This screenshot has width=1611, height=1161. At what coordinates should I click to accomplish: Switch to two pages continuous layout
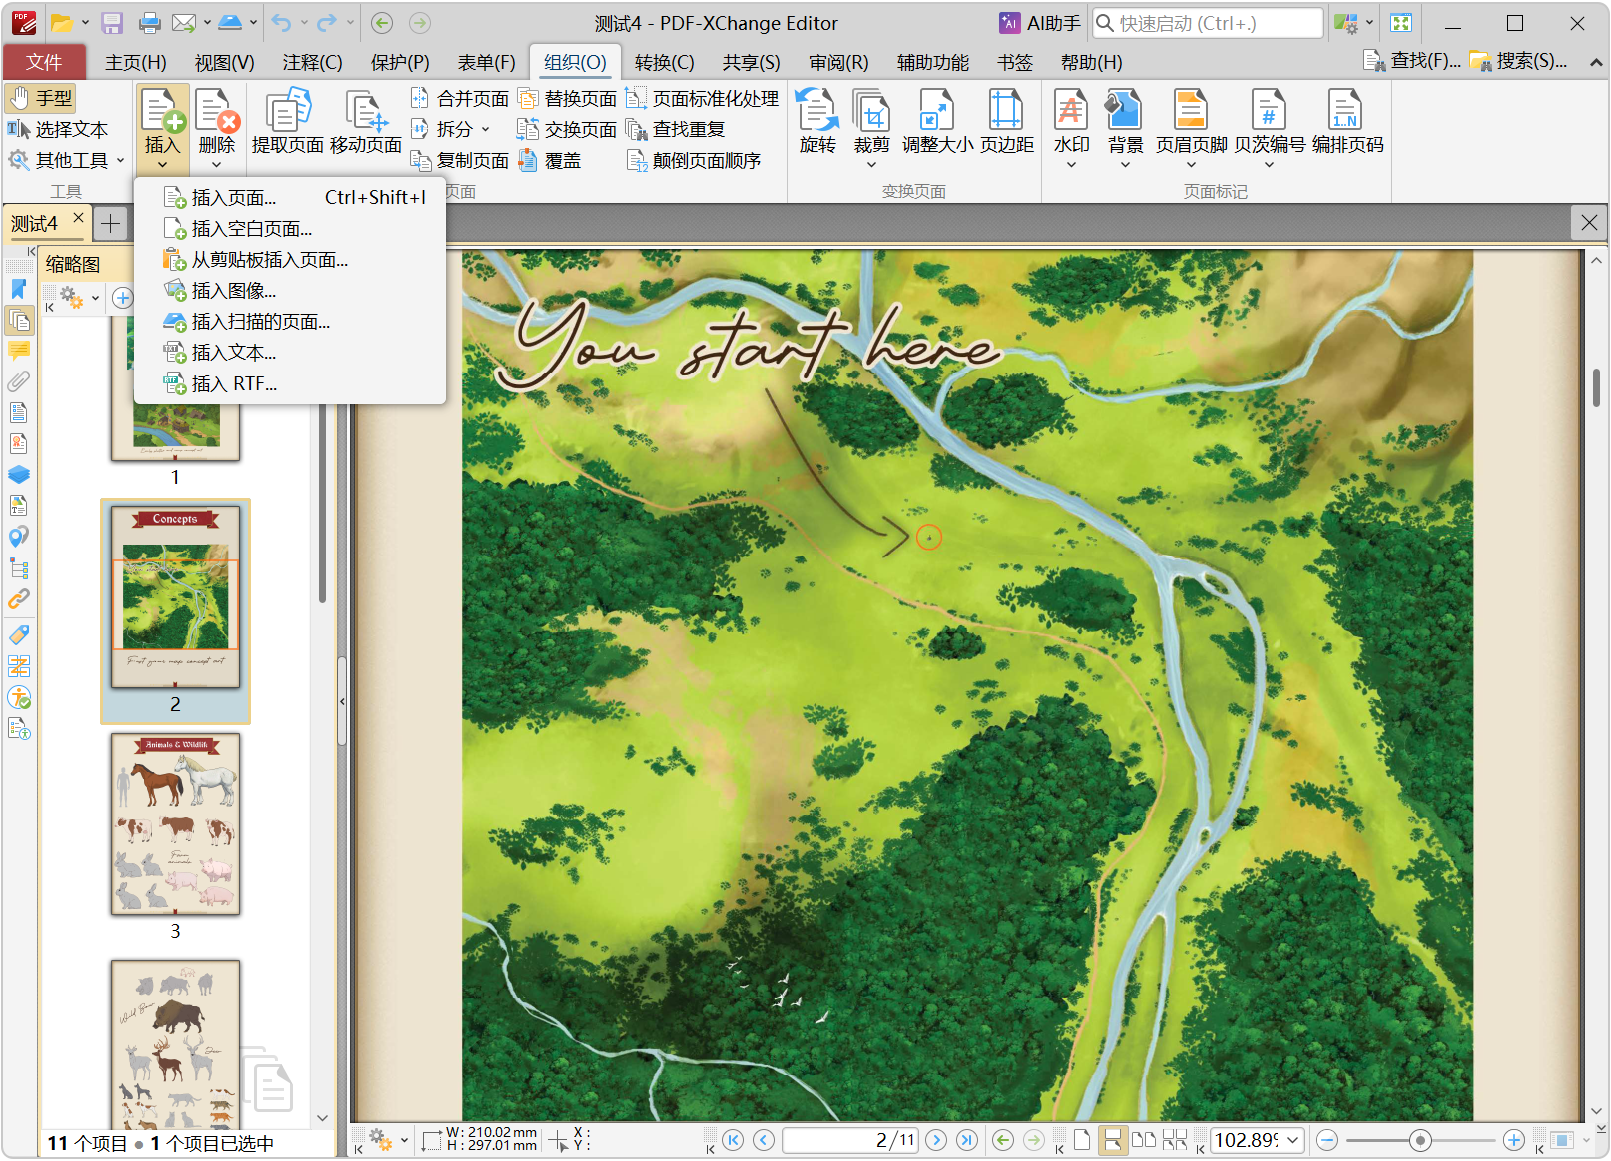[1175, 1141]
